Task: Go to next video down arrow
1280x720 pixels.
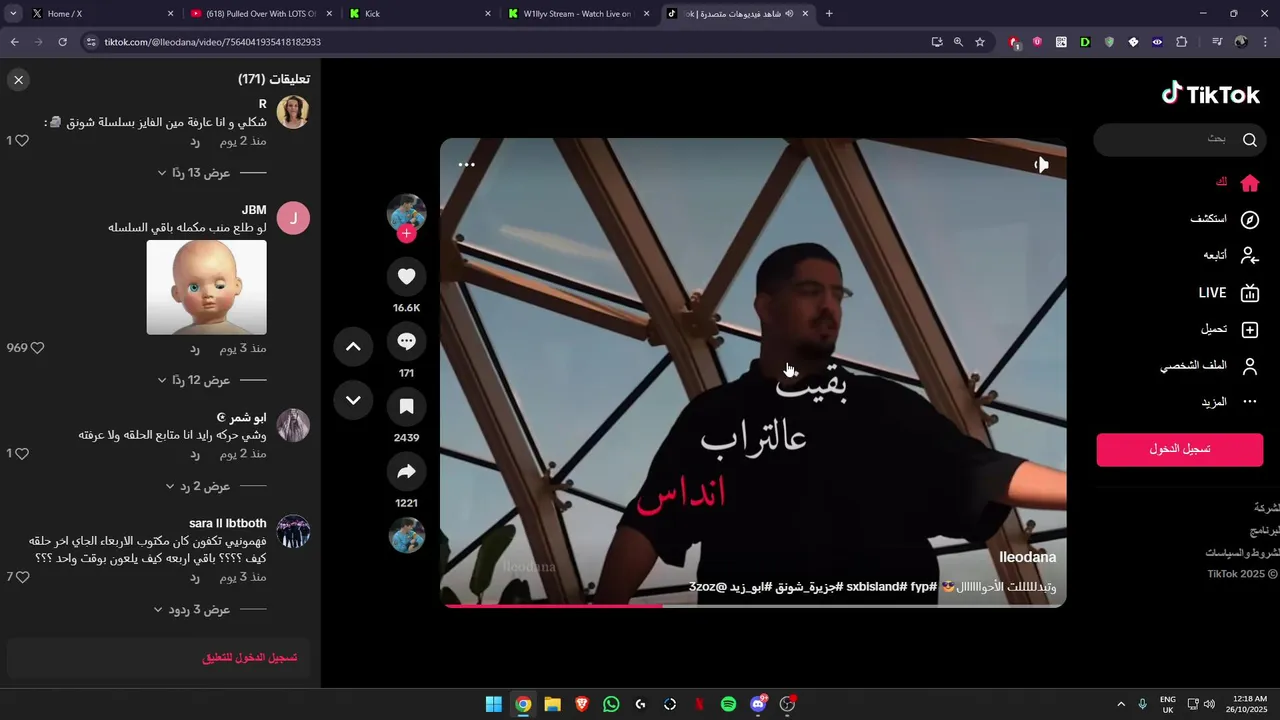Action: tap(353, 400)
